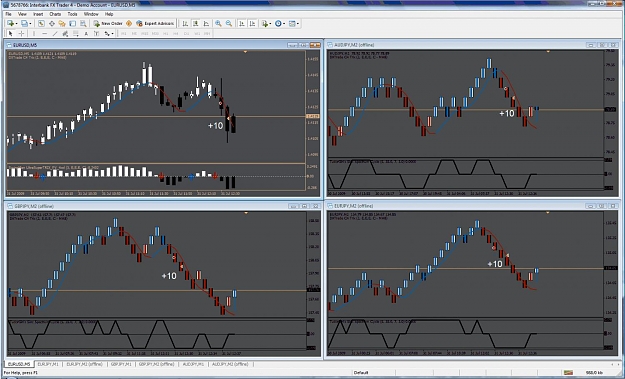This screenshot has width=625, height=379.
Task: Zoom in on the chart
Action: (218, 24)
